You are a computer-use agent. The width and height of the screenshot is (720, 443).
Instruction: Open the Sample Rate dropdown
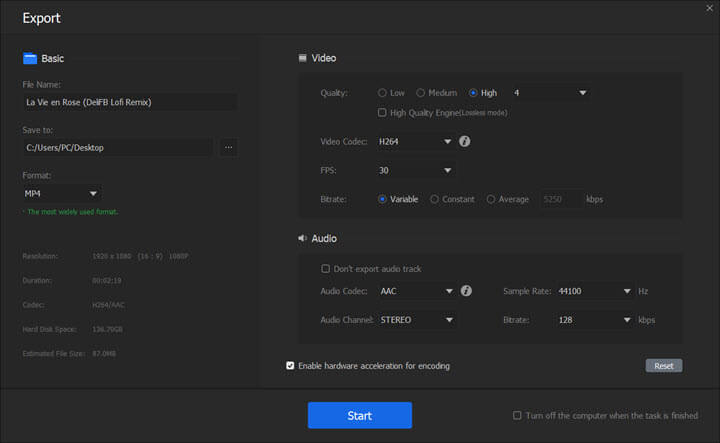(x=594, y=291)
